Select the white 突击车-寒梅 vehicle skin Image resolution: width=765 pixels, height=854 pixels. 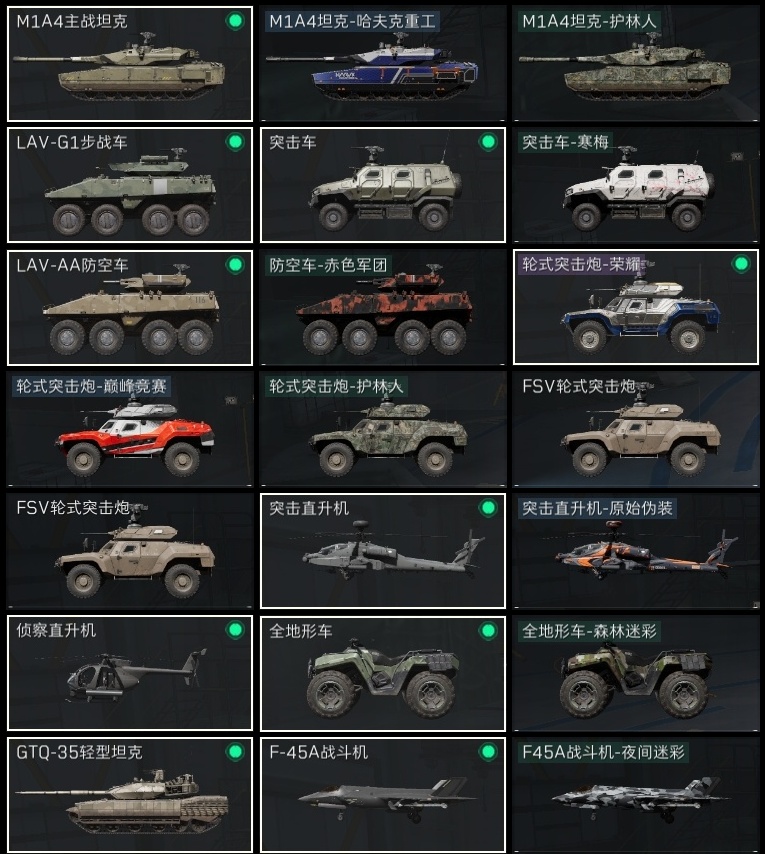pos(636,185)
